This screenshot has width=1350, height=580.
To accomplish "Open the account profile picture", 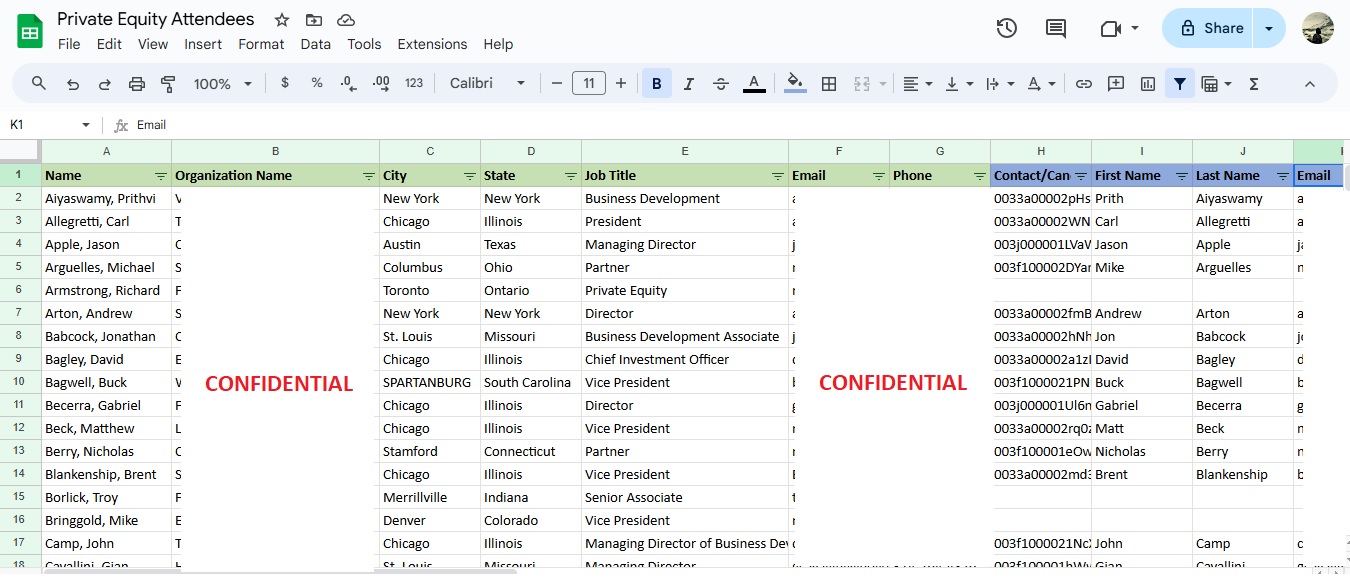I will (1318, 28).
